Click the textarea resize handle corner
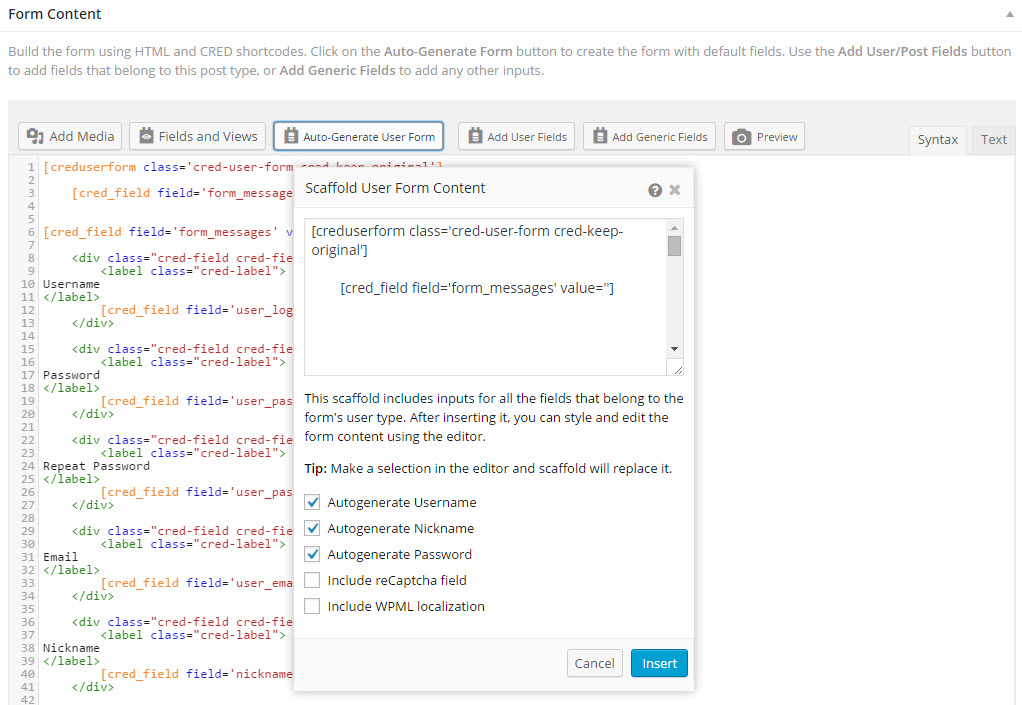The image size is (1022, 705). click(x=678, y=370)
